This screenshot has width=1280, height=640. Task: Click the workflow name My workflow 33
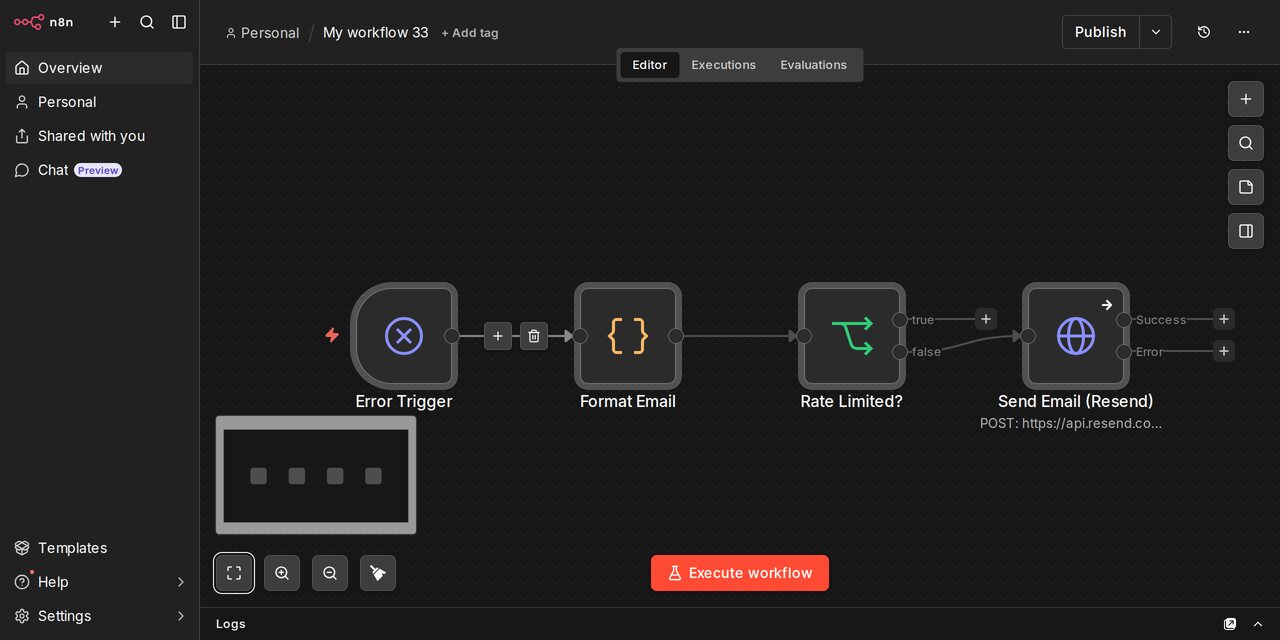point(375,33)
